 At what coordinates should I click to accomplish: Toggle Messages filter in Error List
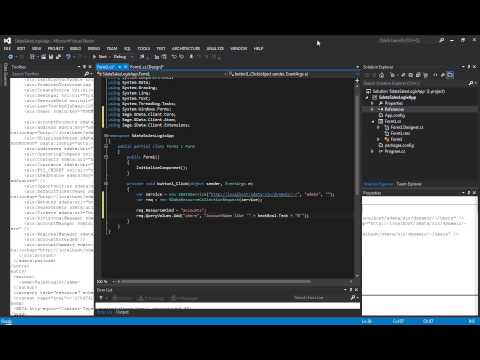point(184,298)
